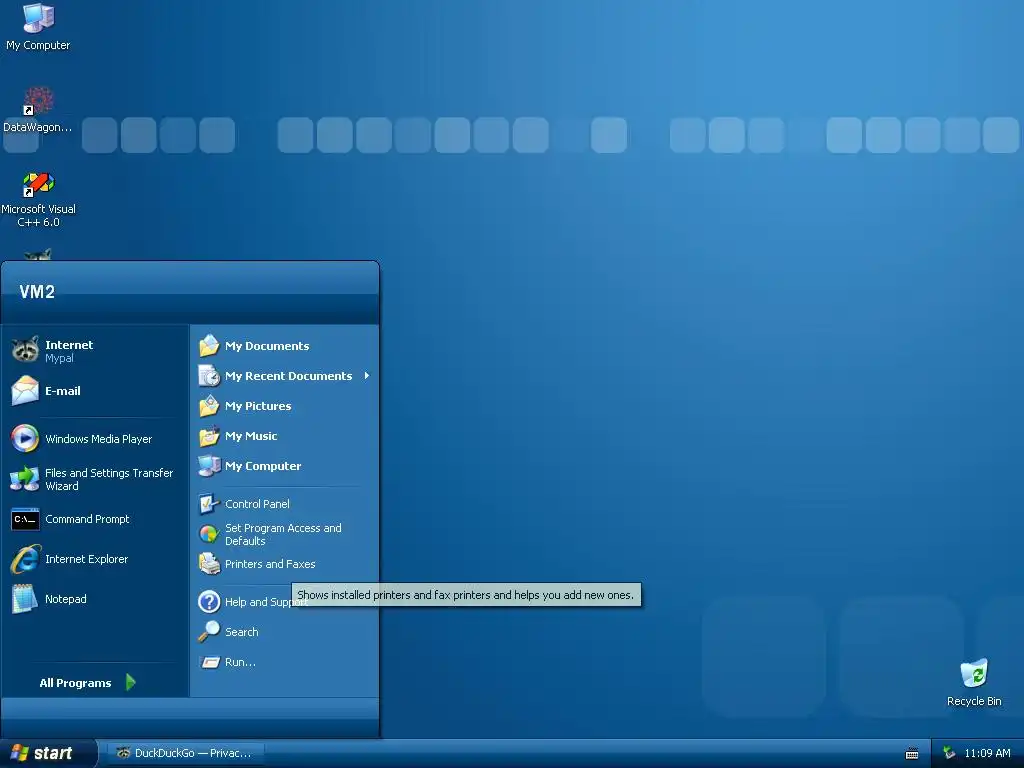Click the My Recent Documents icon
Viewport: 1024px width, 768px height.
click(x=209, y=376)
